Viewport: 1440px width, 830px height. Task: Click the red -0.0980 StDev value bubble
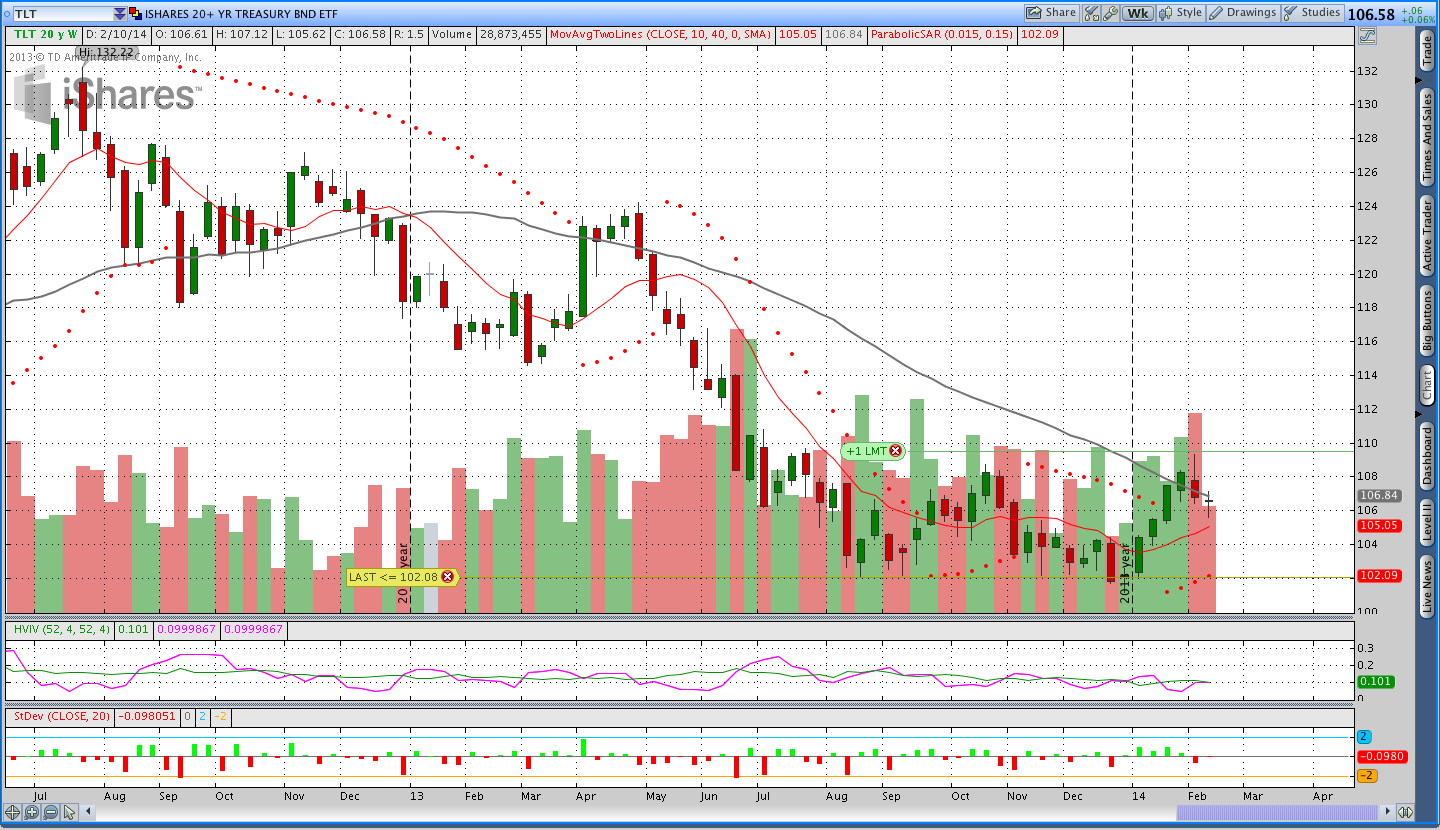(x=1382, y=757)
